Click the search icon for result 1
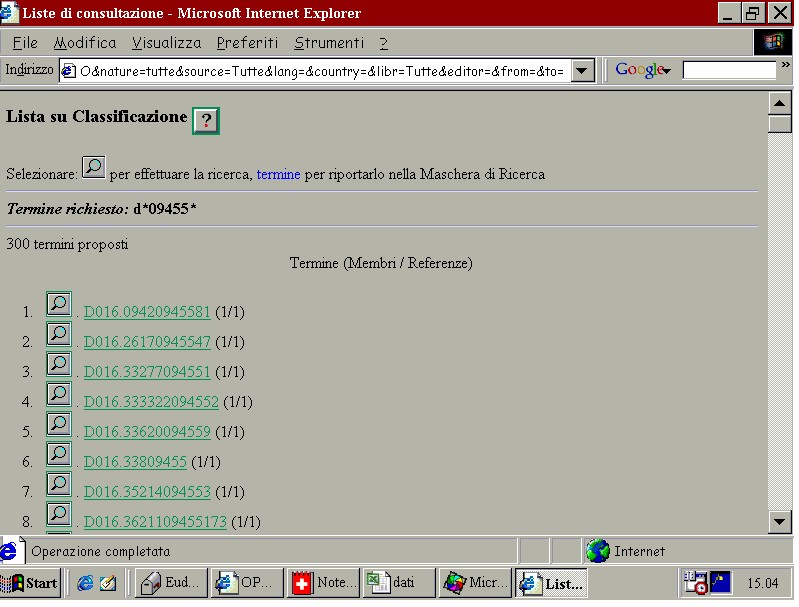Screen dimensions: 799x607 pos(59,304)
